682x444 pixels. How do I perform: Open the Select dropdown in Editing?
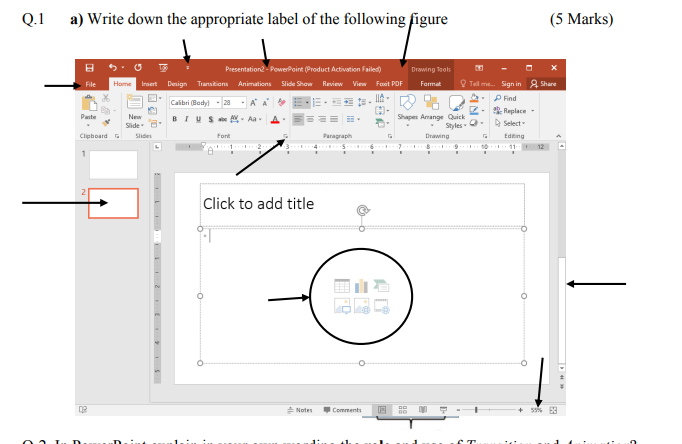click(510, 124)
